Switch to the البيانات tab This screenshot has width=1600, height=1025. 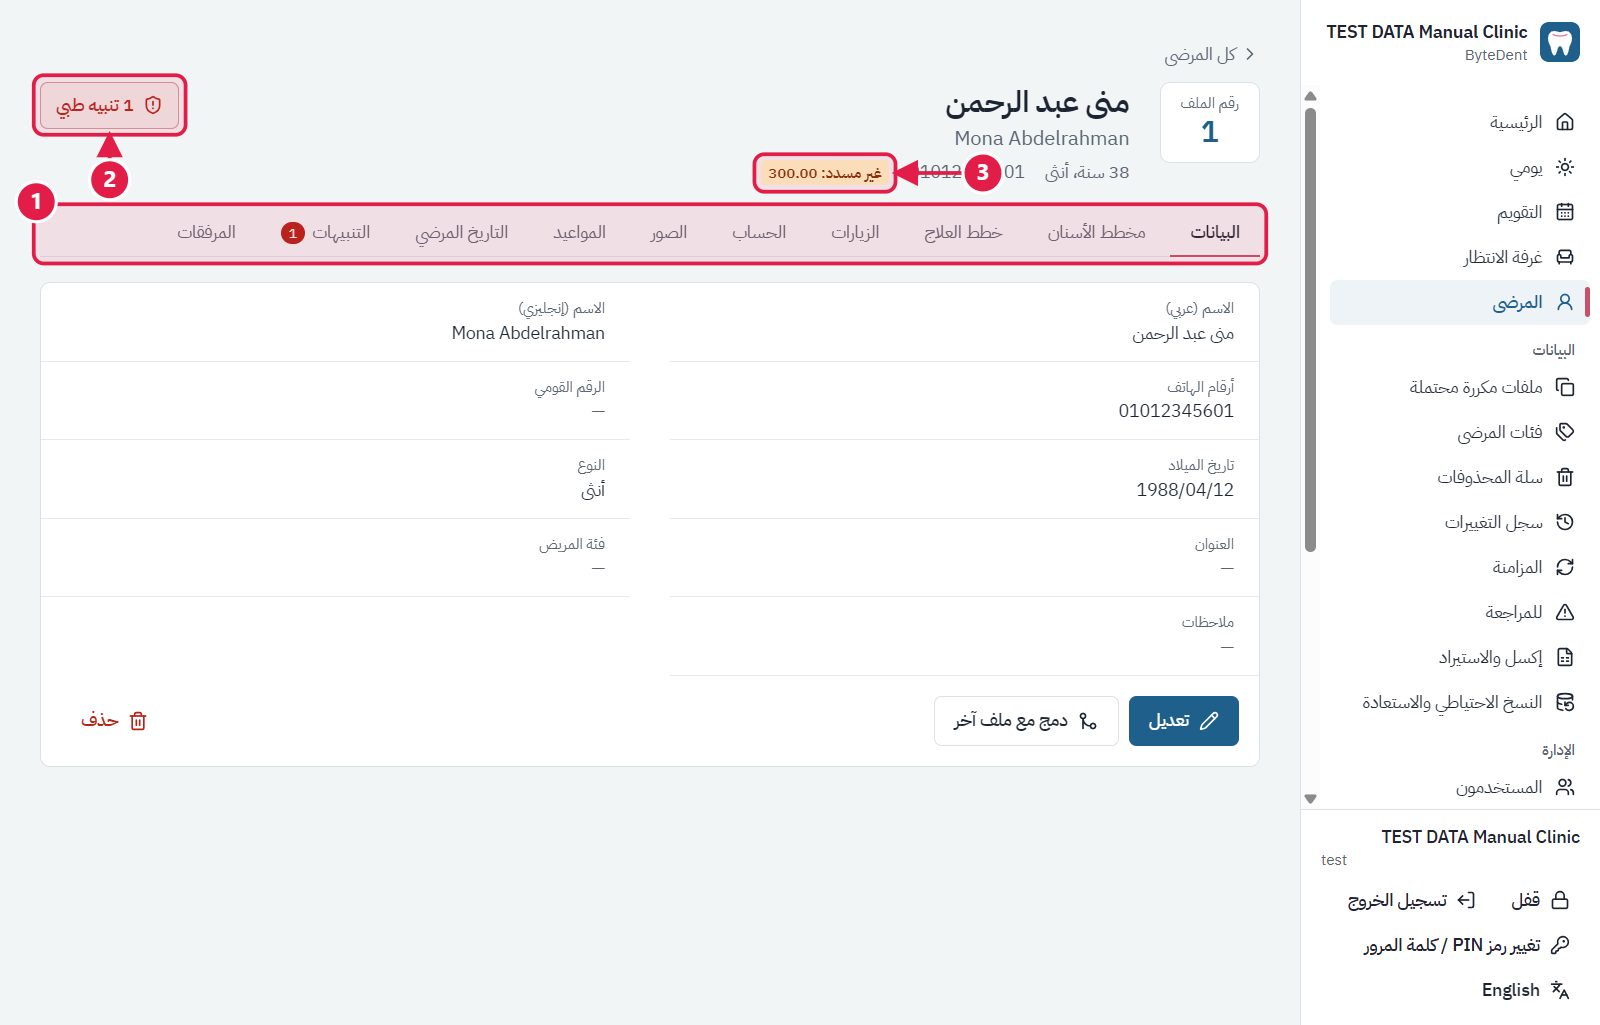pos(1214,233)
